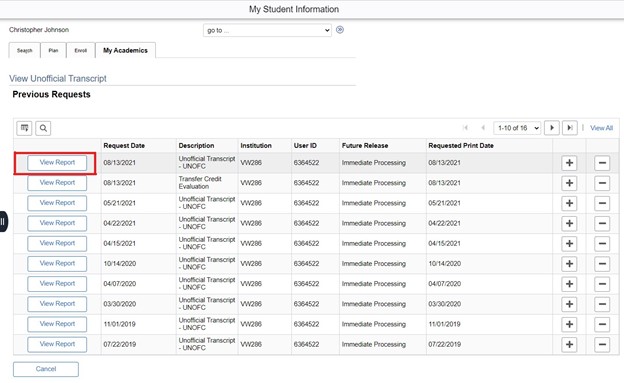This screenshot has width=624, height=383.
Task: Add row after Transfer Credit Evaluation
Action: (569, 183)
